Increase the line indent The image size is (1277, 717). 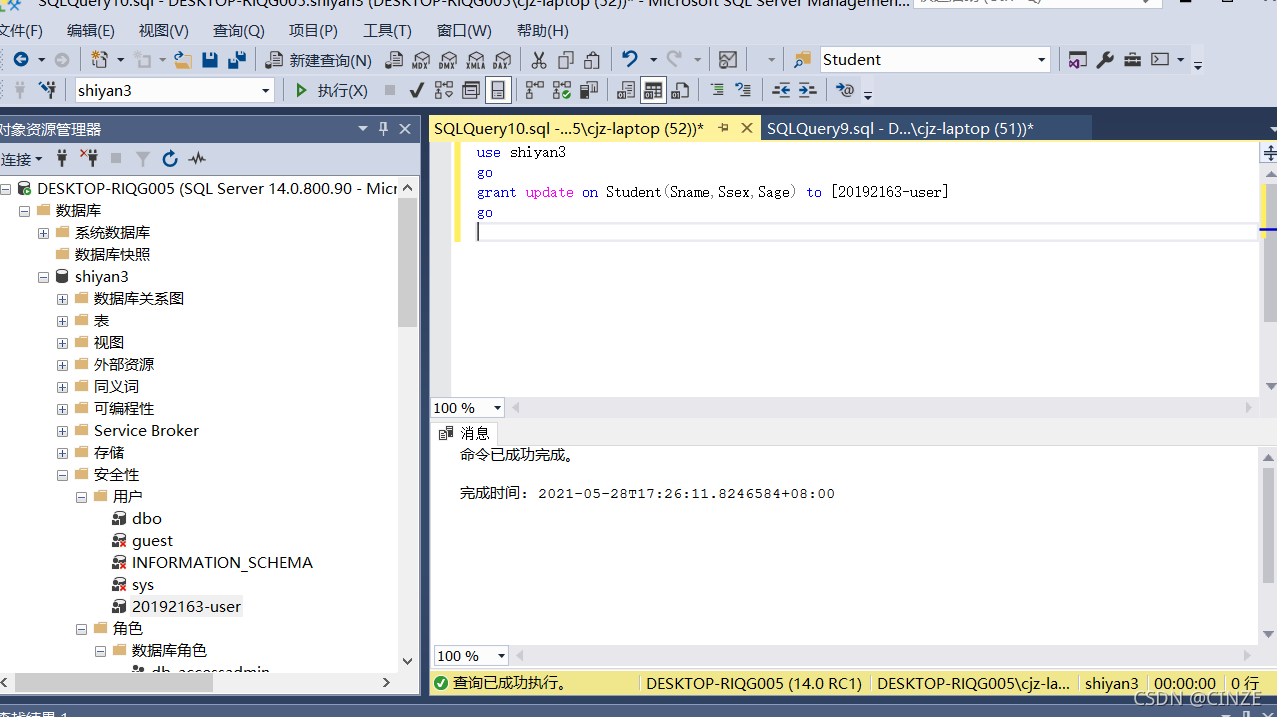pyautogui.click(x=807, y=90)
